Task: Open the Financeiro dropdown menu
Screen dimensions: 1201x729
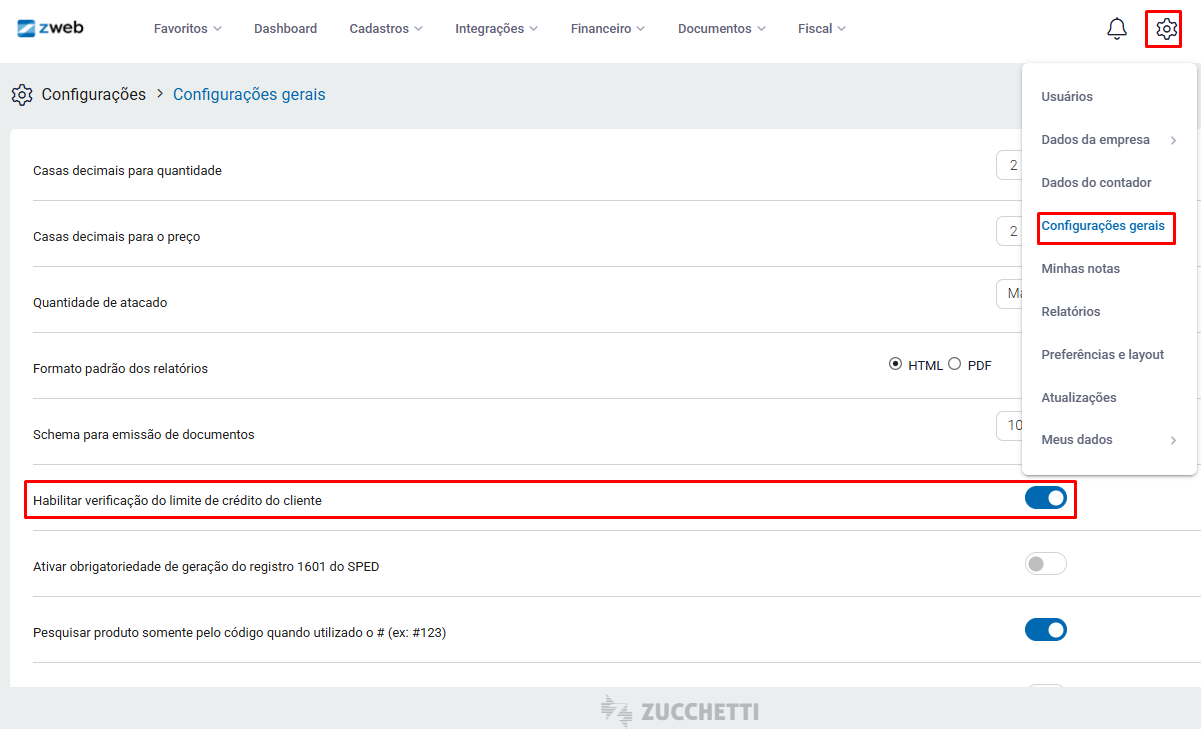Action: pos(607,29)
